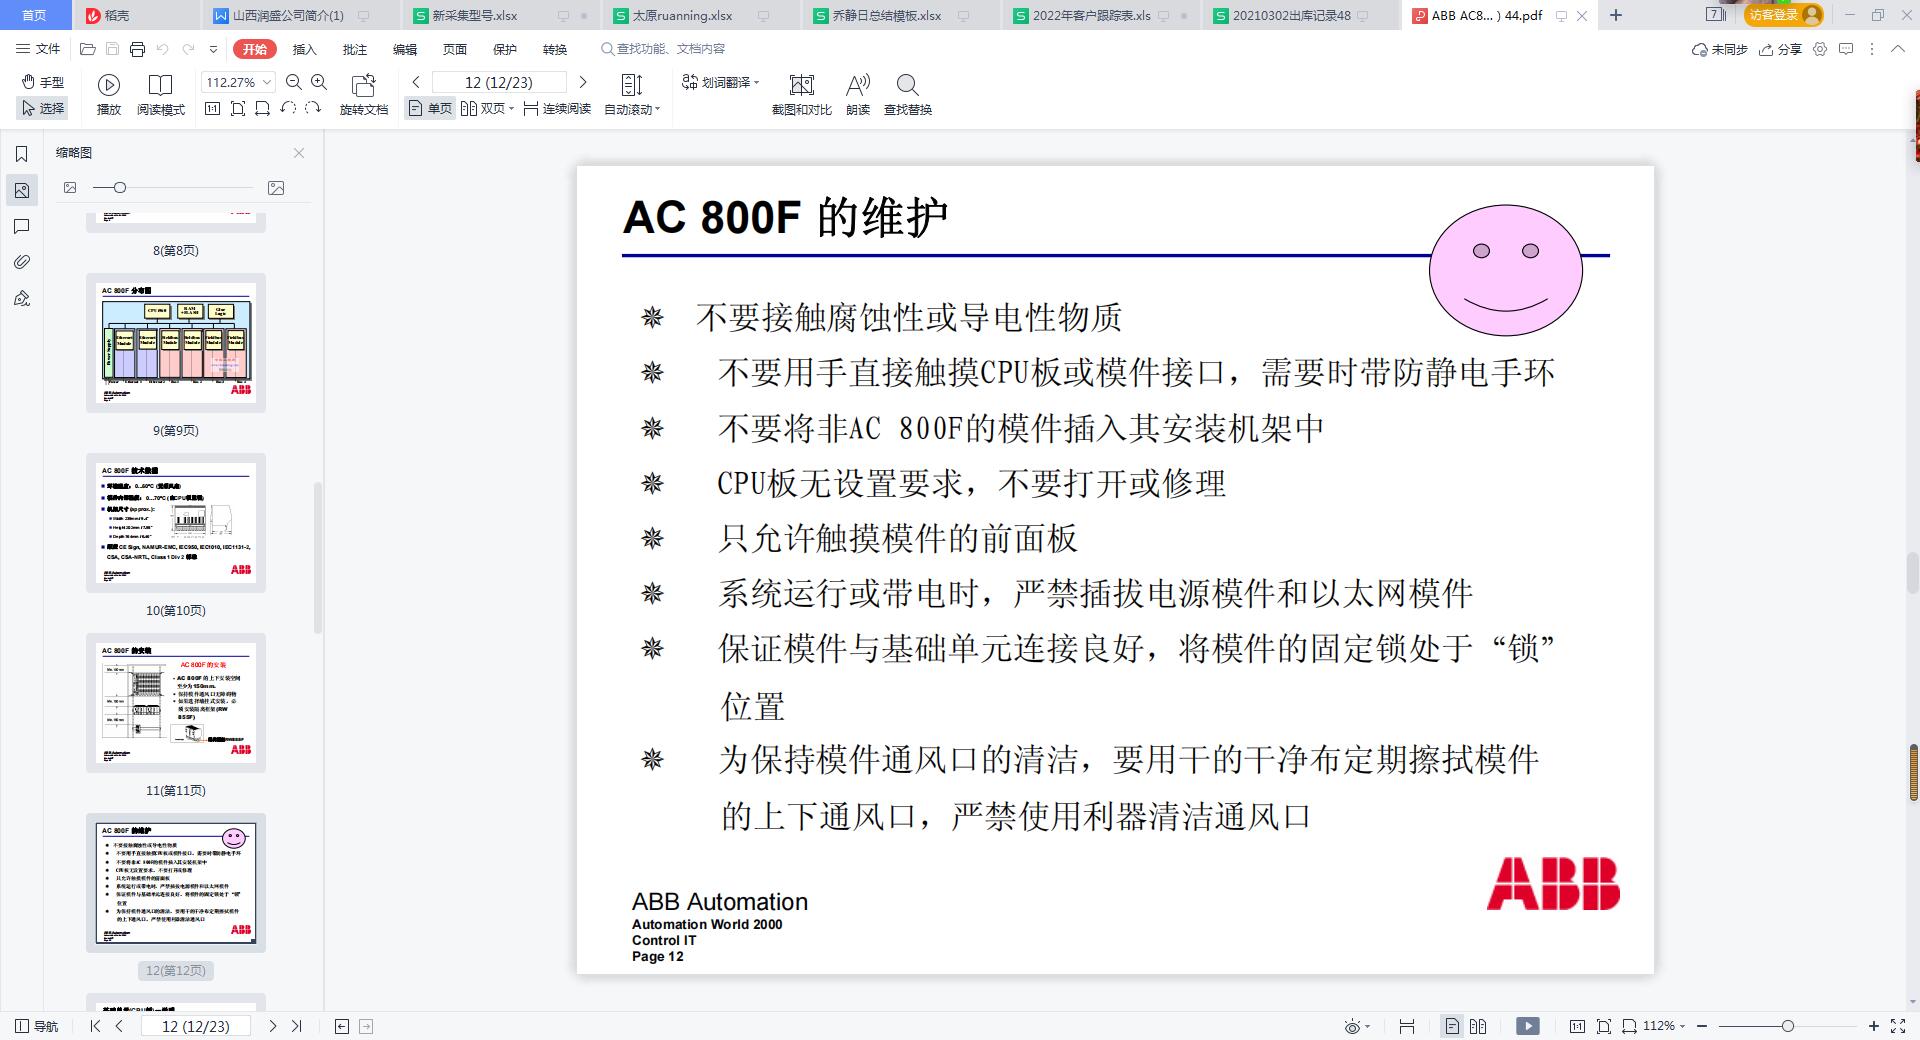Open the 自动滚动 auto scroll dropdown

632,95
